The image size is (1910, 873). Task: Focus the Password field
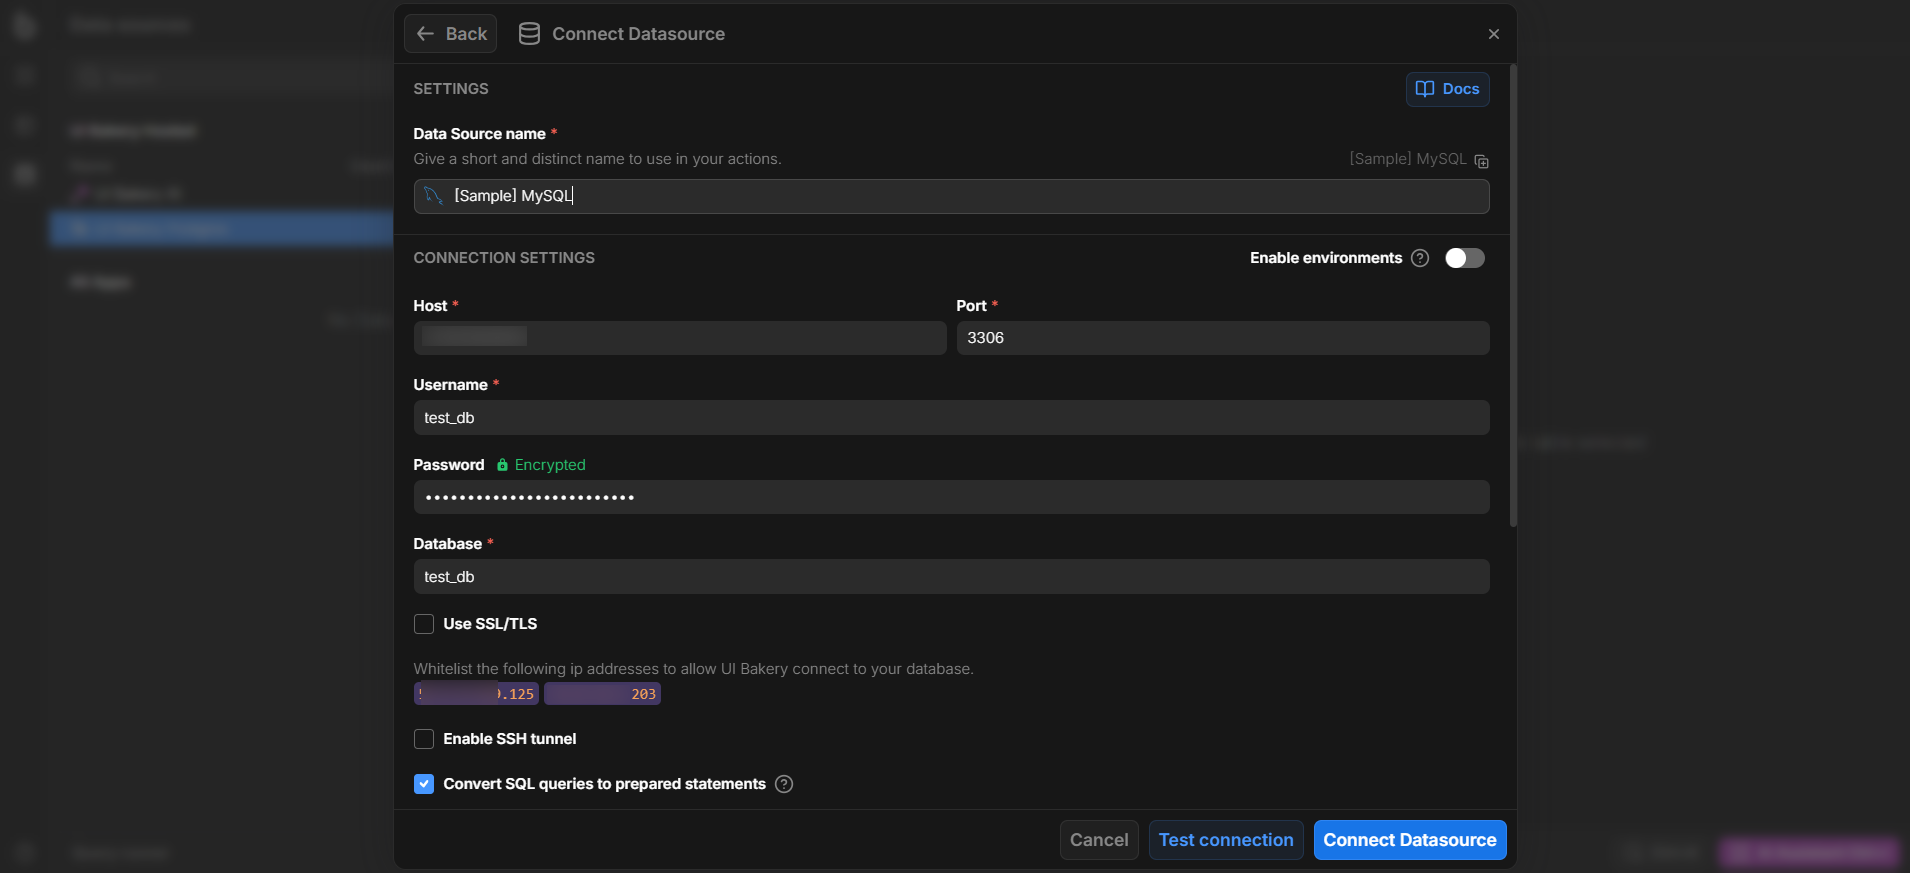(951, 497)
